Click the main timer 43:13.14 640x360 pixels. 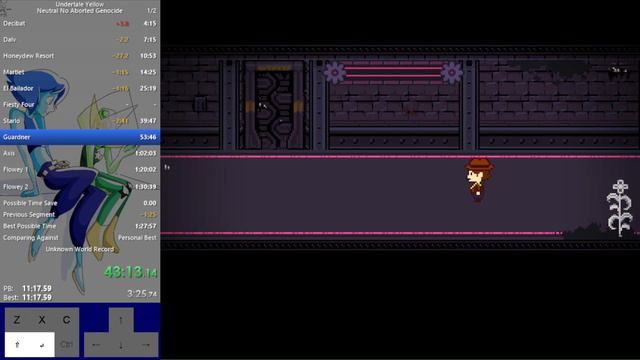point(130,272)
